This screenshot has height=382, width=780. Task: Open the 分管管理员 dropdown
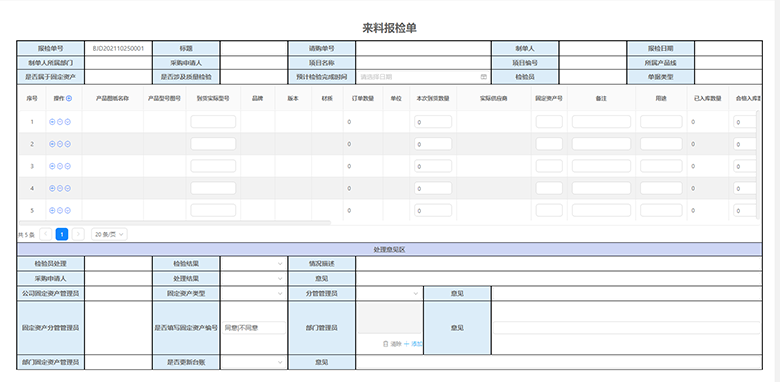pos(389,293)
